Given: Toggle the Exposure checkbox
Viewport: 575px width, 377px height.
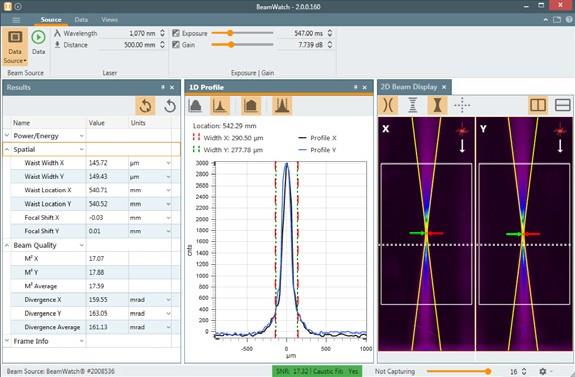Looking at the screenshot, I should (x=176, y=33).
